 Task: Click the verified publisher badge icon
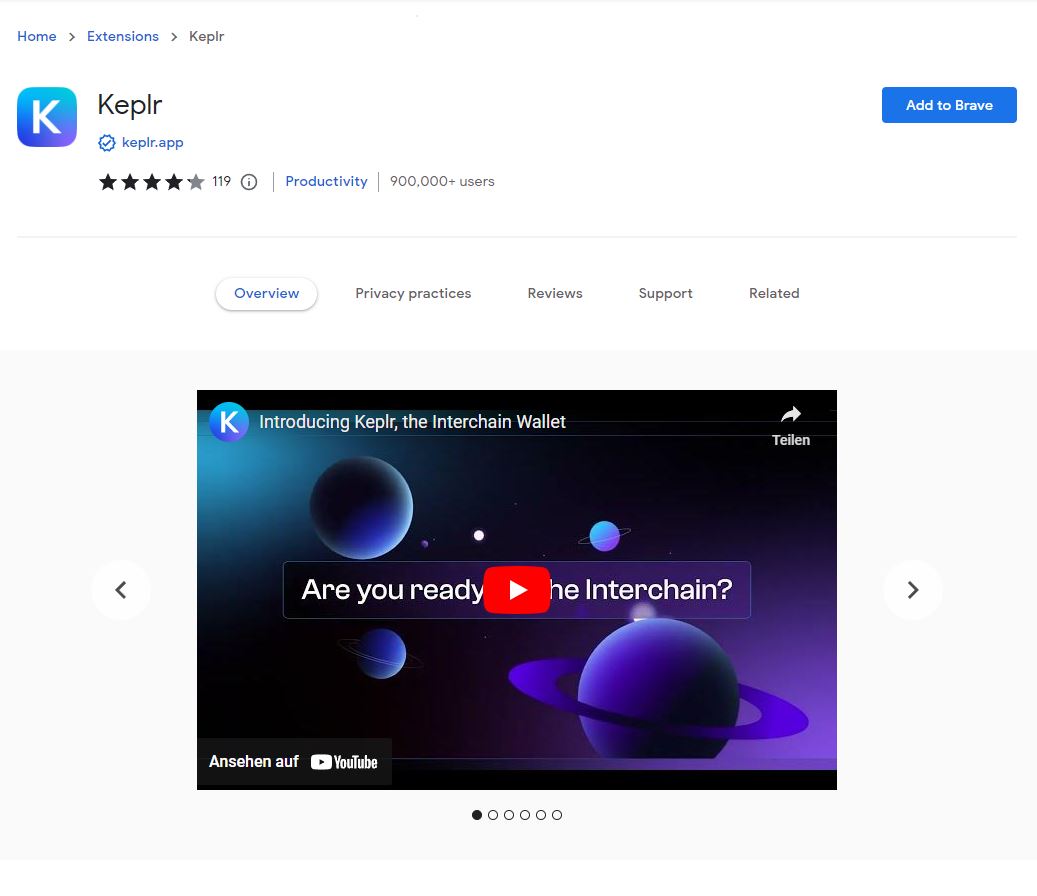point(106,143)
